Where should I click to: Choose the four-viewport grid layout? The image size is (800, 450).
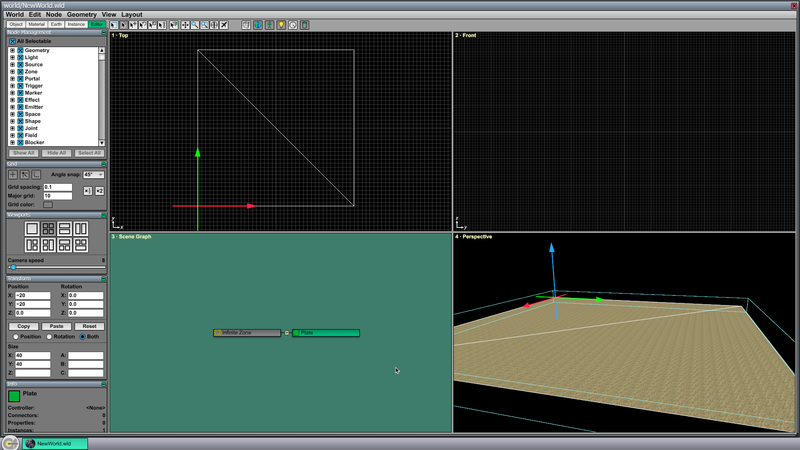tap(48, 229)
